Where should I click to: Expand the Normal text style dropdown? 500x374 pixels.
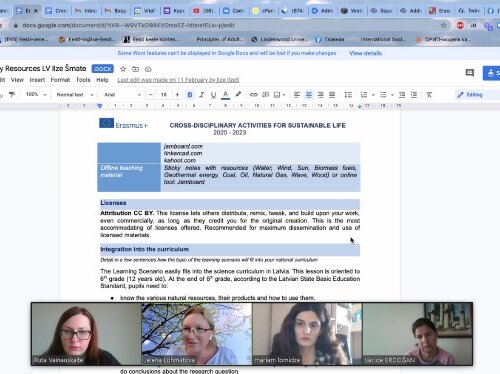[x=75, y=95]
